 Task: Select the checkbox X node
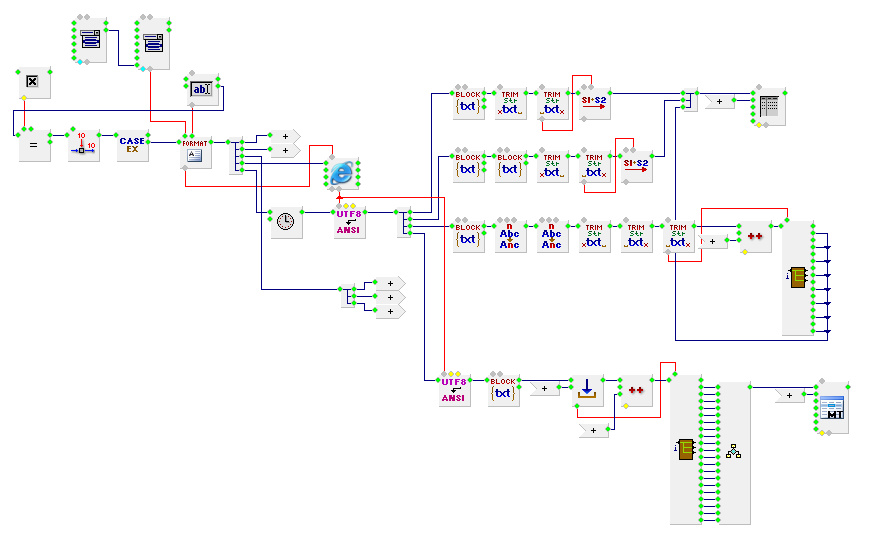click(32, 83)
